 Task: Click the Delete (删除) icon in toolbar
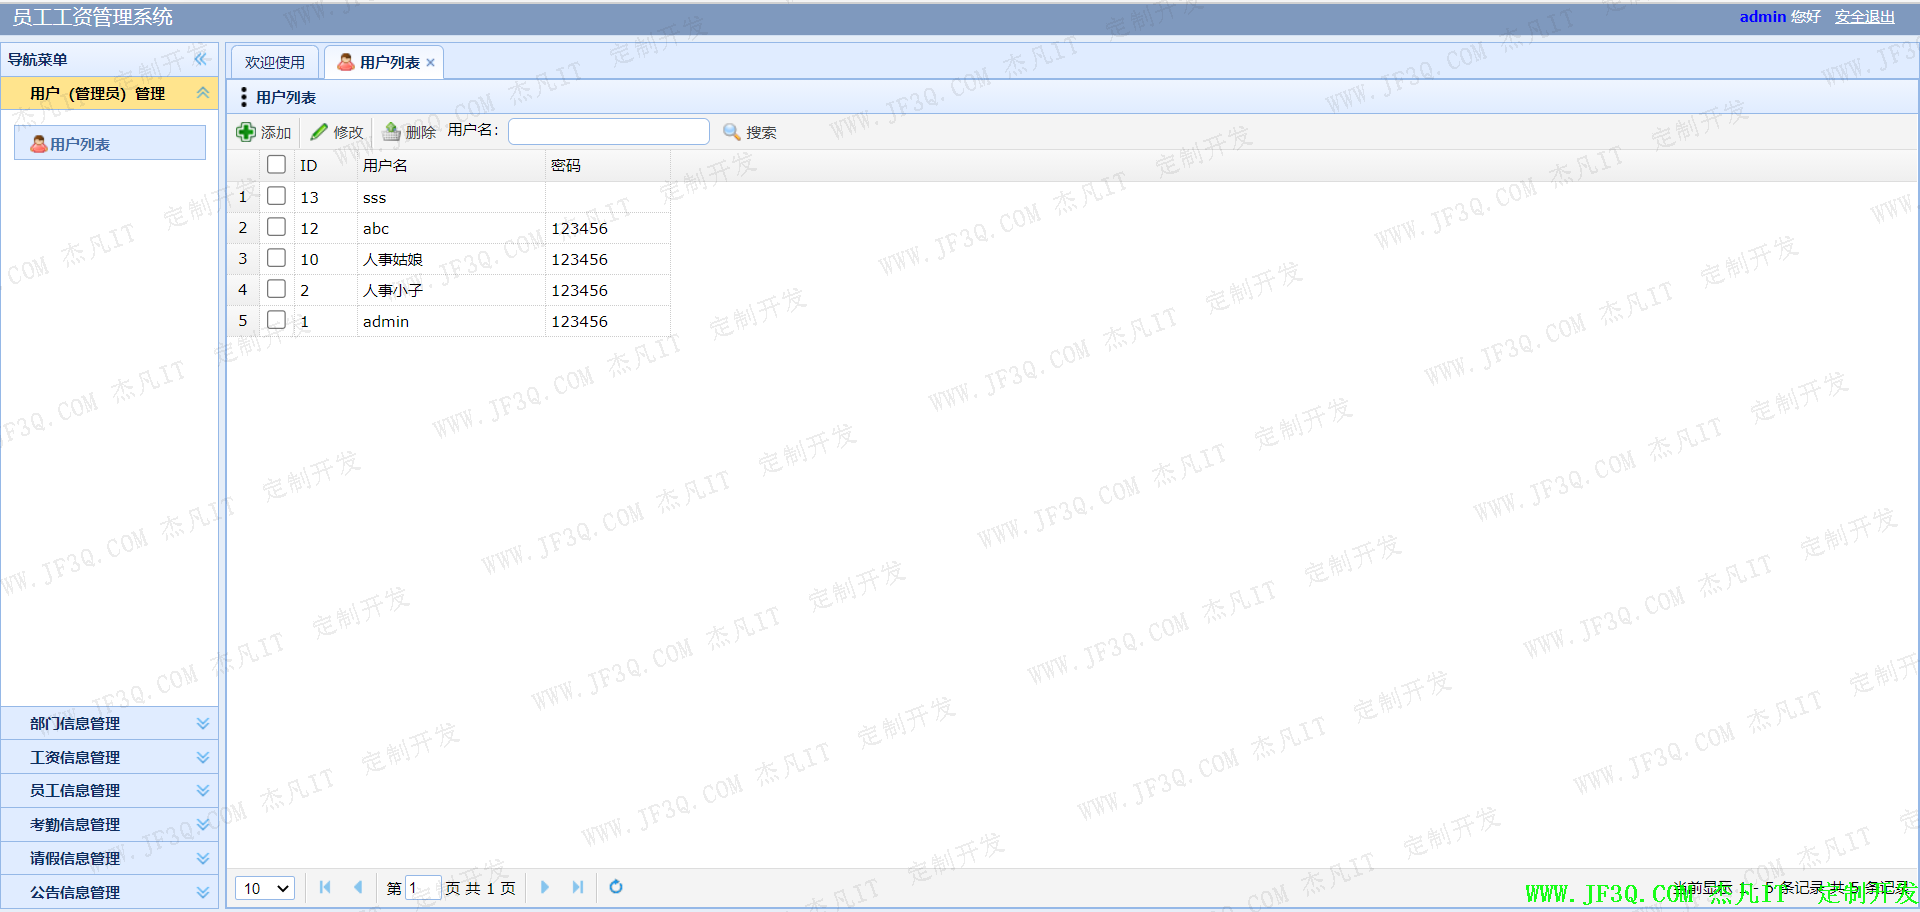click(x=392, y=132)
